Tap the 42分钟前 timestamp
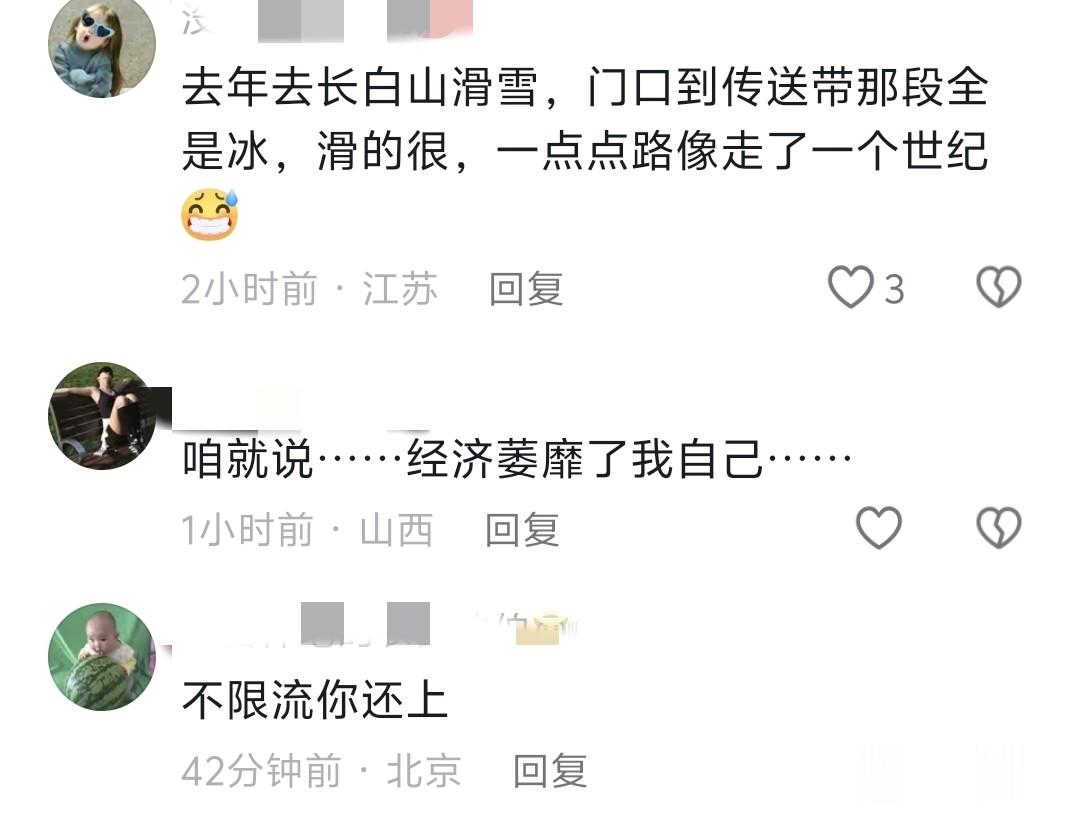 click(262, 770)
